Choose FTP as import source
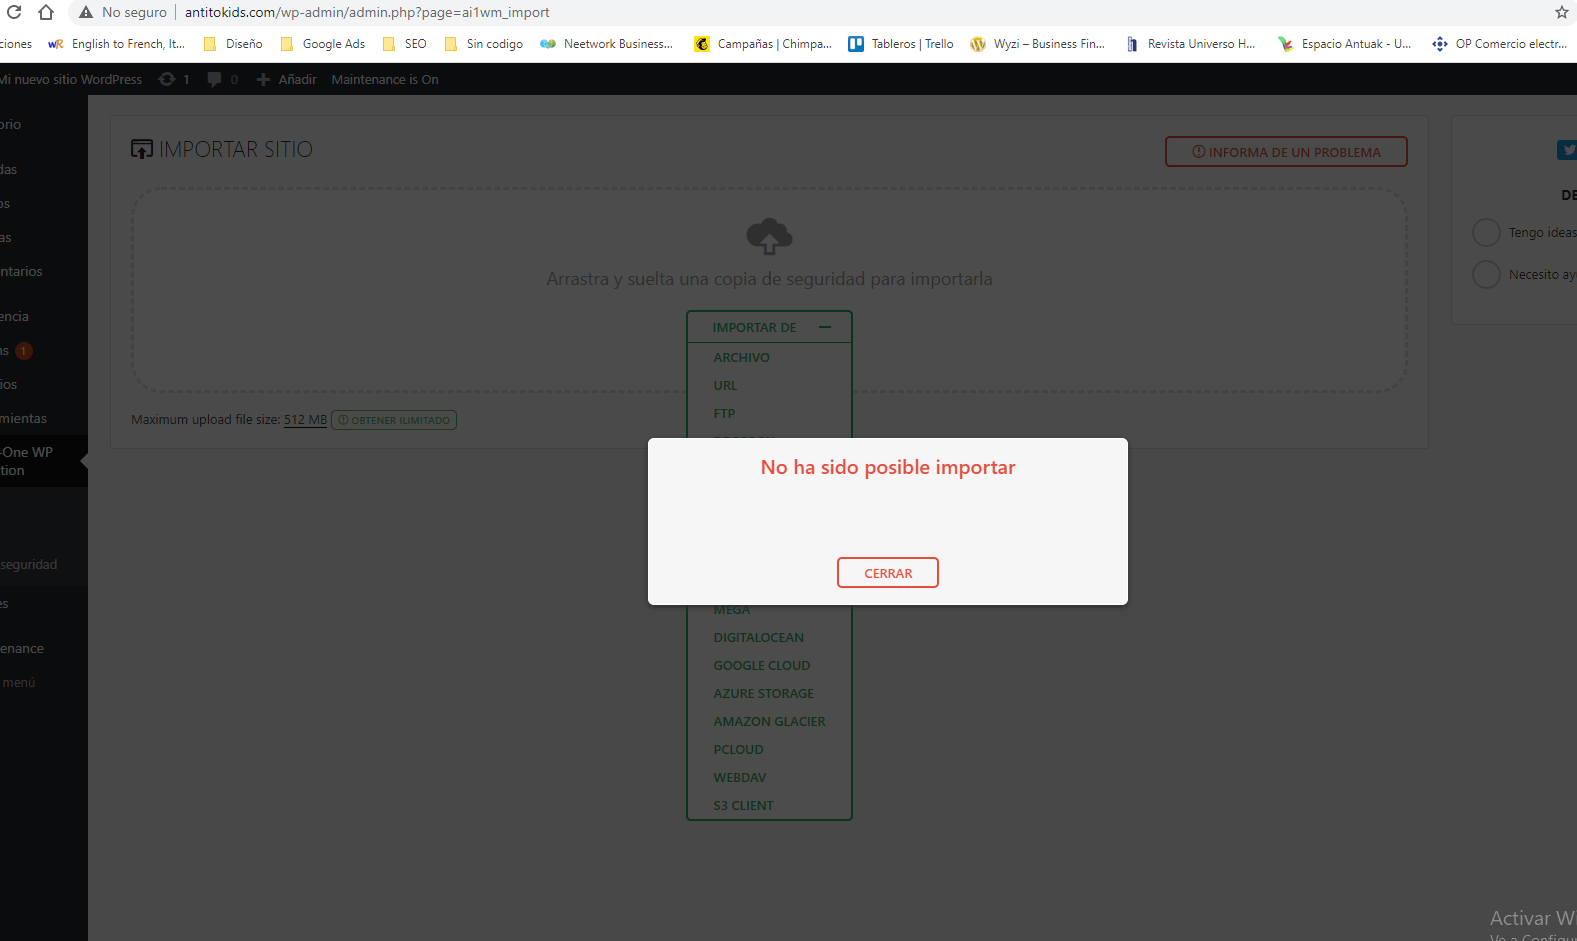Image resolution: width=1577 pixels, height=941 pixels. (x=724, y=413)
